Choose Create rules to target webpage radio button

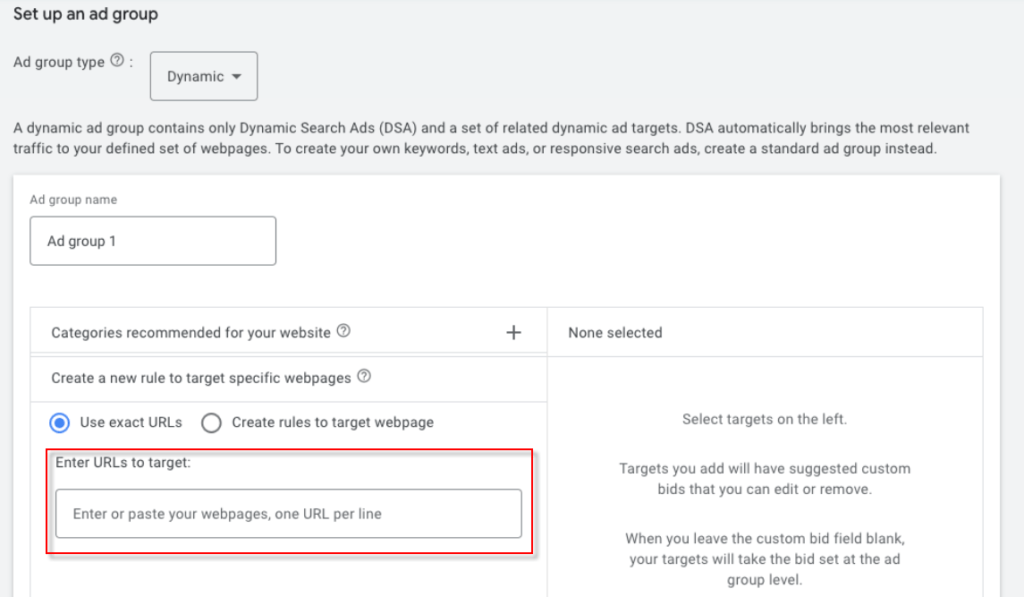click(211, 422)
